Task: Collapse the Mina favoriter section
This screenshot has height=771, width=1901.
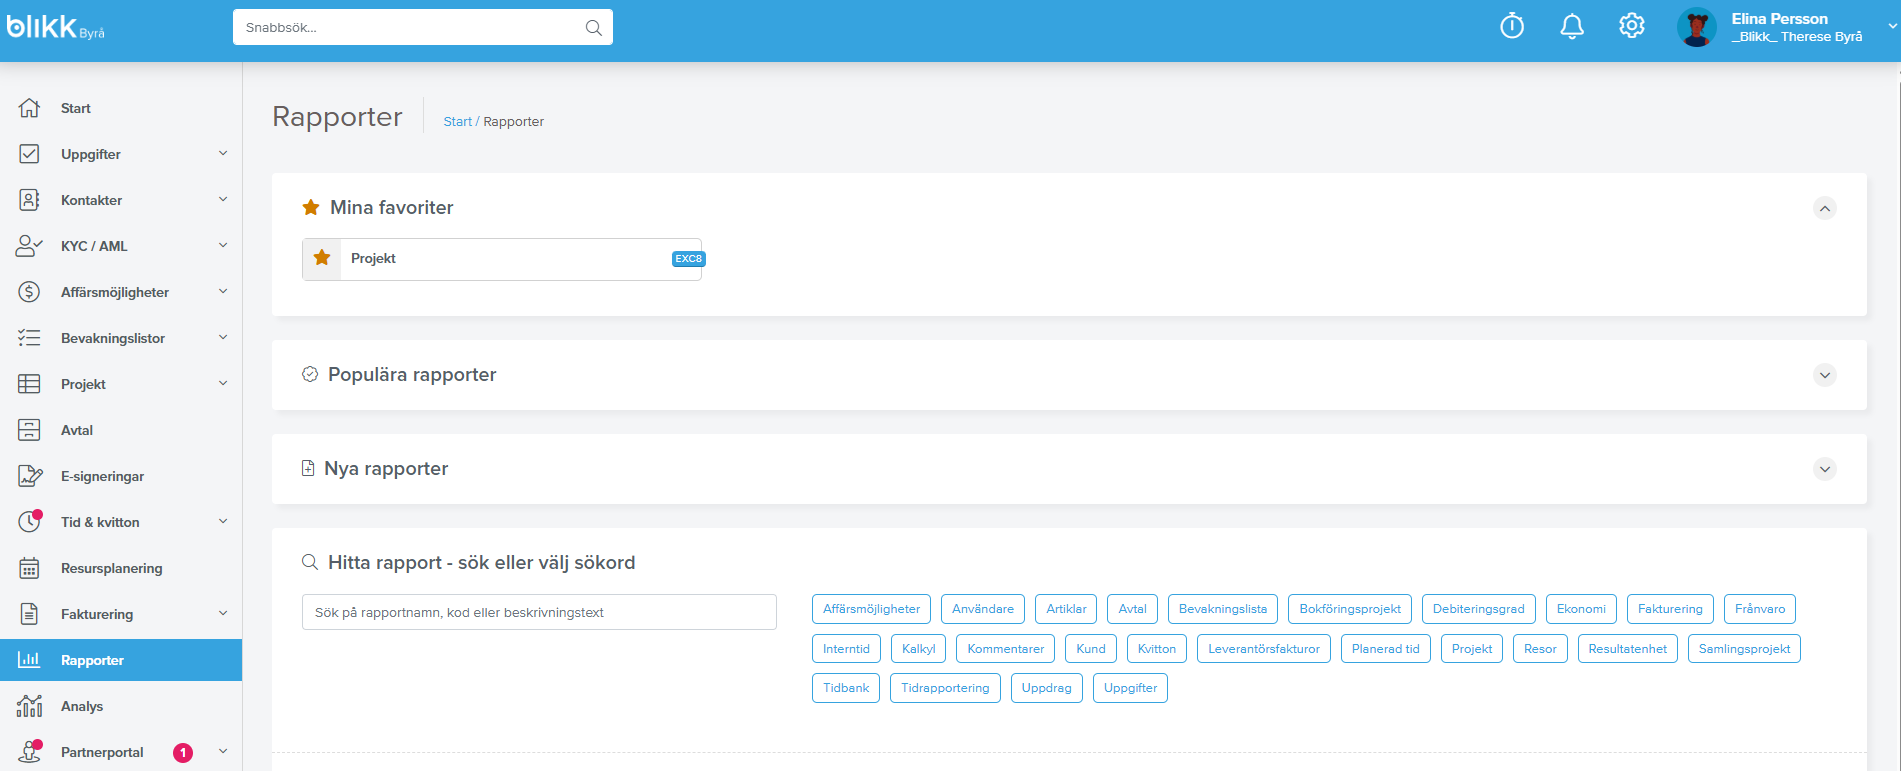Action: pos(1824,208)
